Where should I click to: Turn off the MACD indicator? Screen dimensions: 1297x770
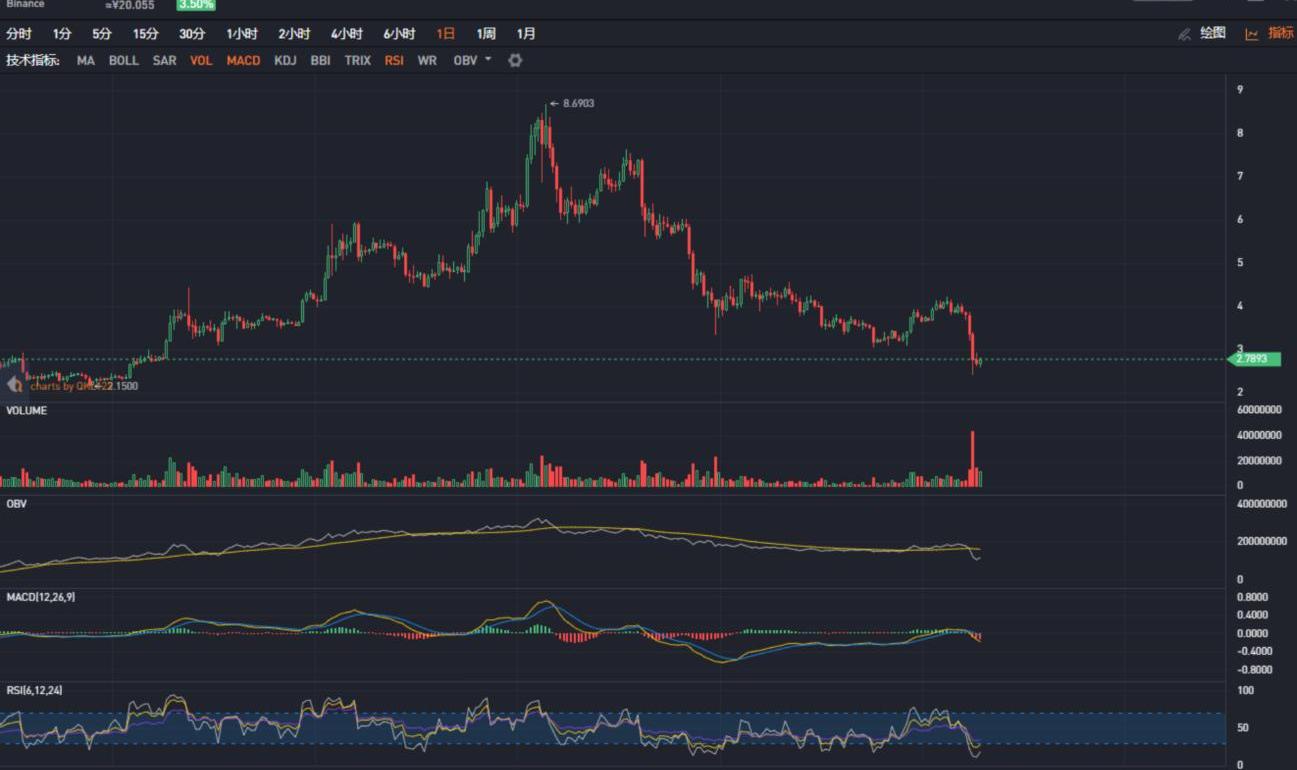tap(243, 60)
